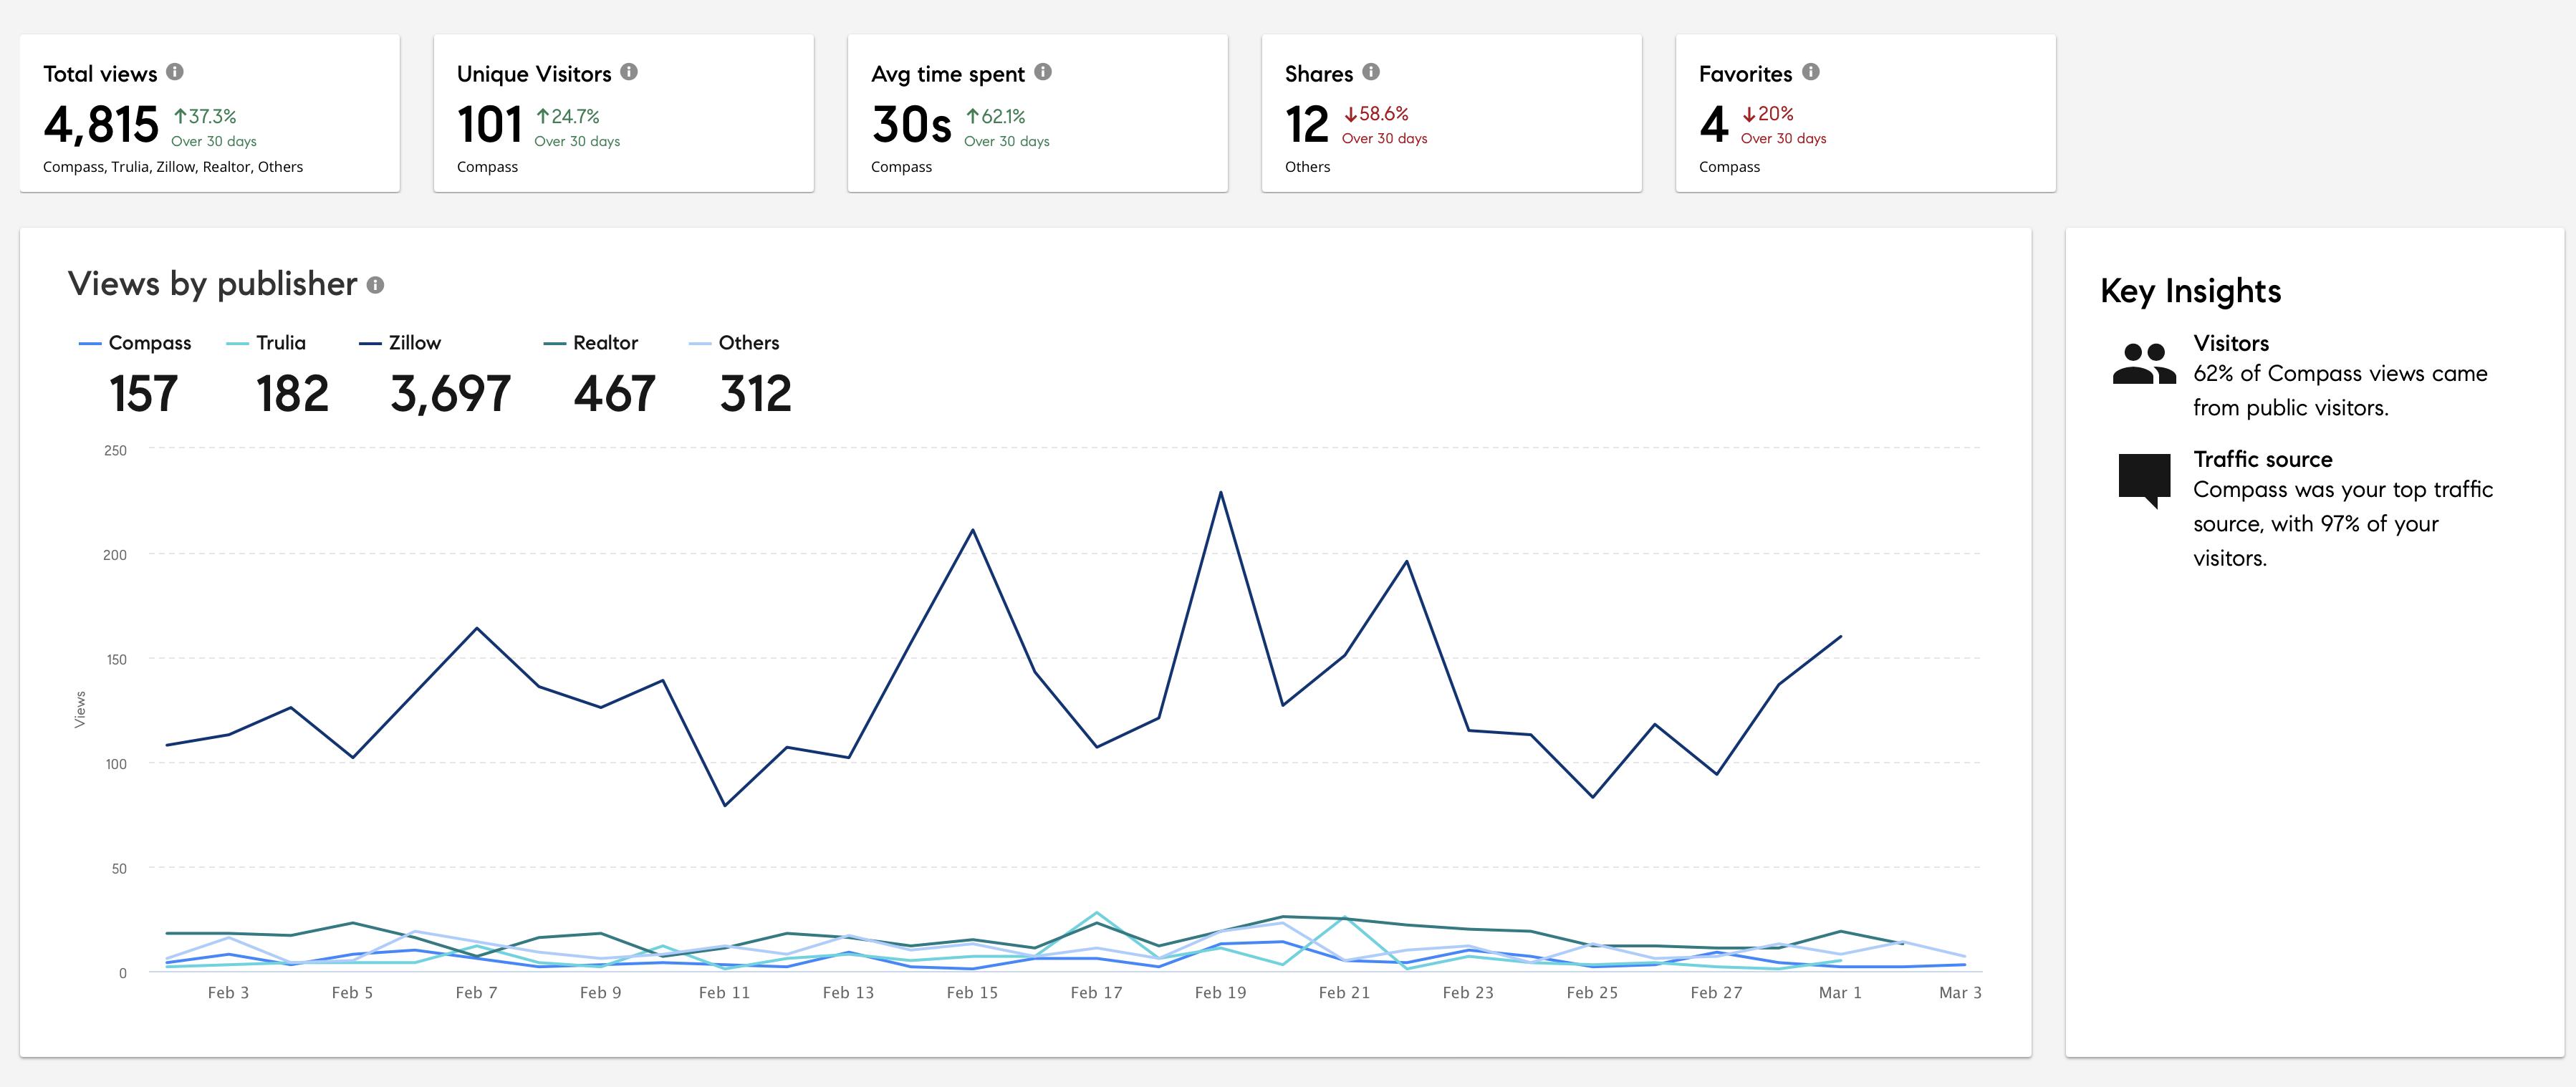Click the Mar 1 label on x-axis

[x=1840, y=993]
